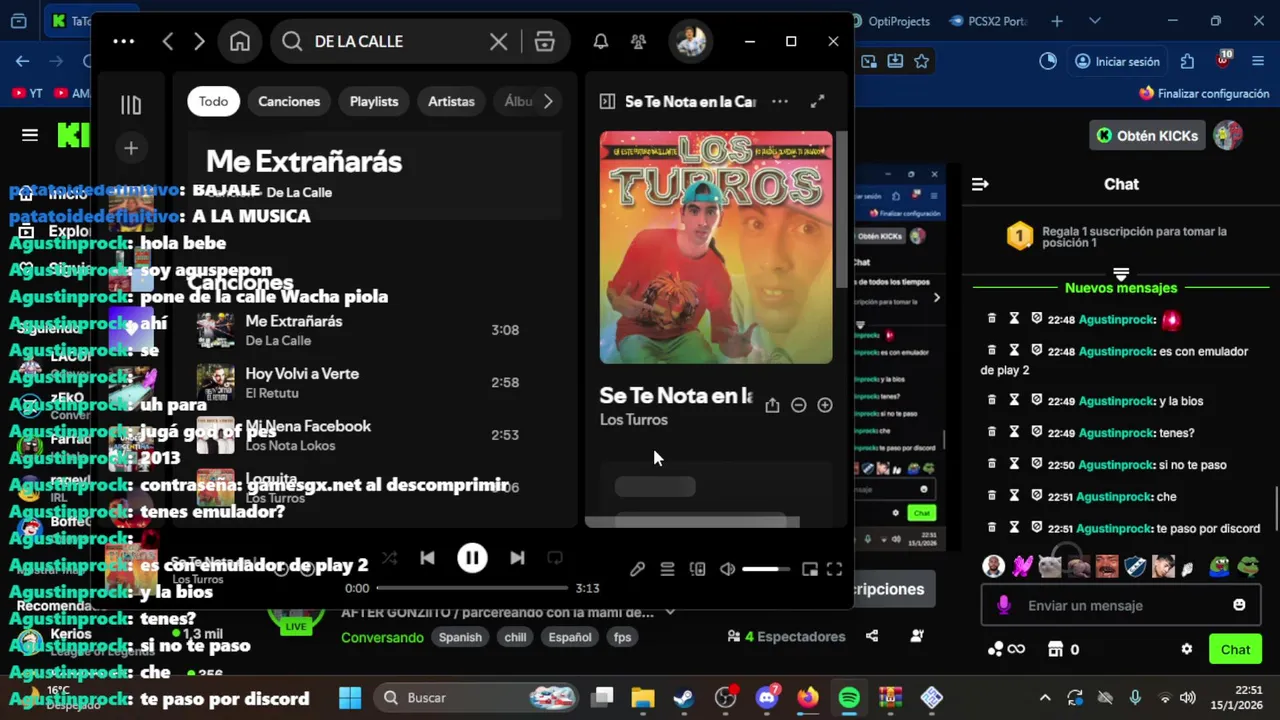Seek in the song progress bar

[x=472, y=588]
